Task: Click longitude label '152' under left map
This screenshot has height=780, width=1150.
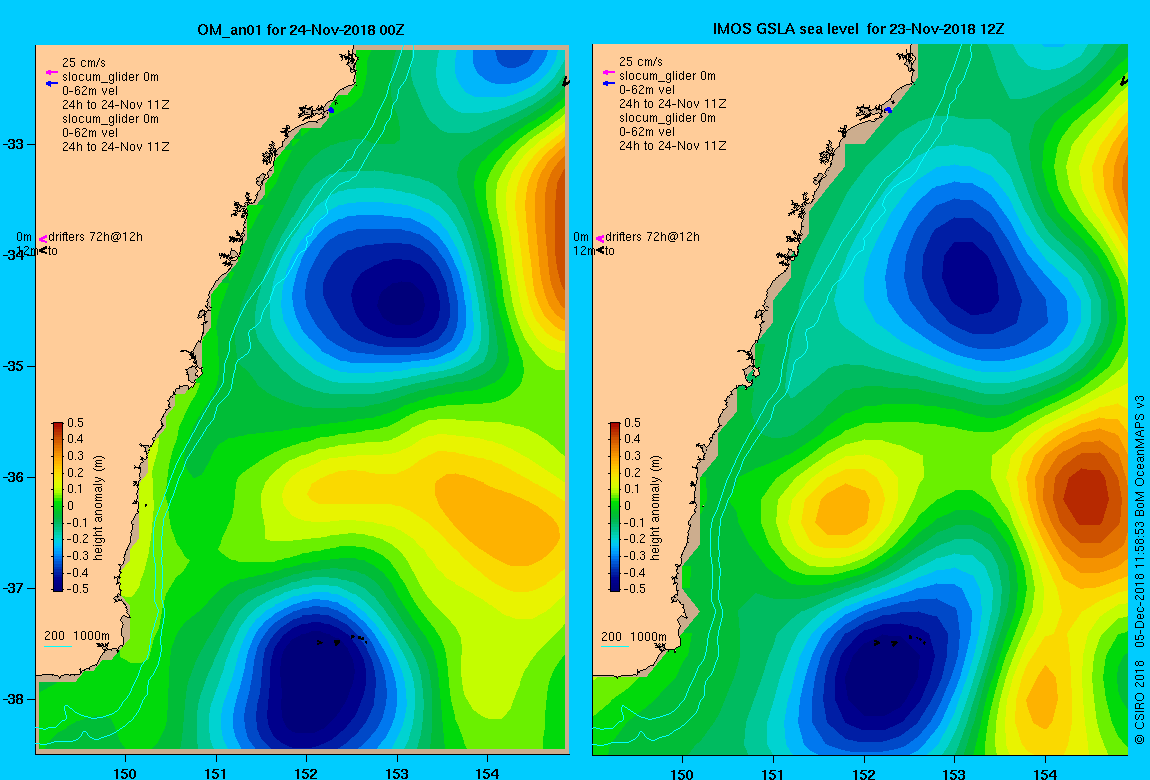Action: (x=306, y=773)
